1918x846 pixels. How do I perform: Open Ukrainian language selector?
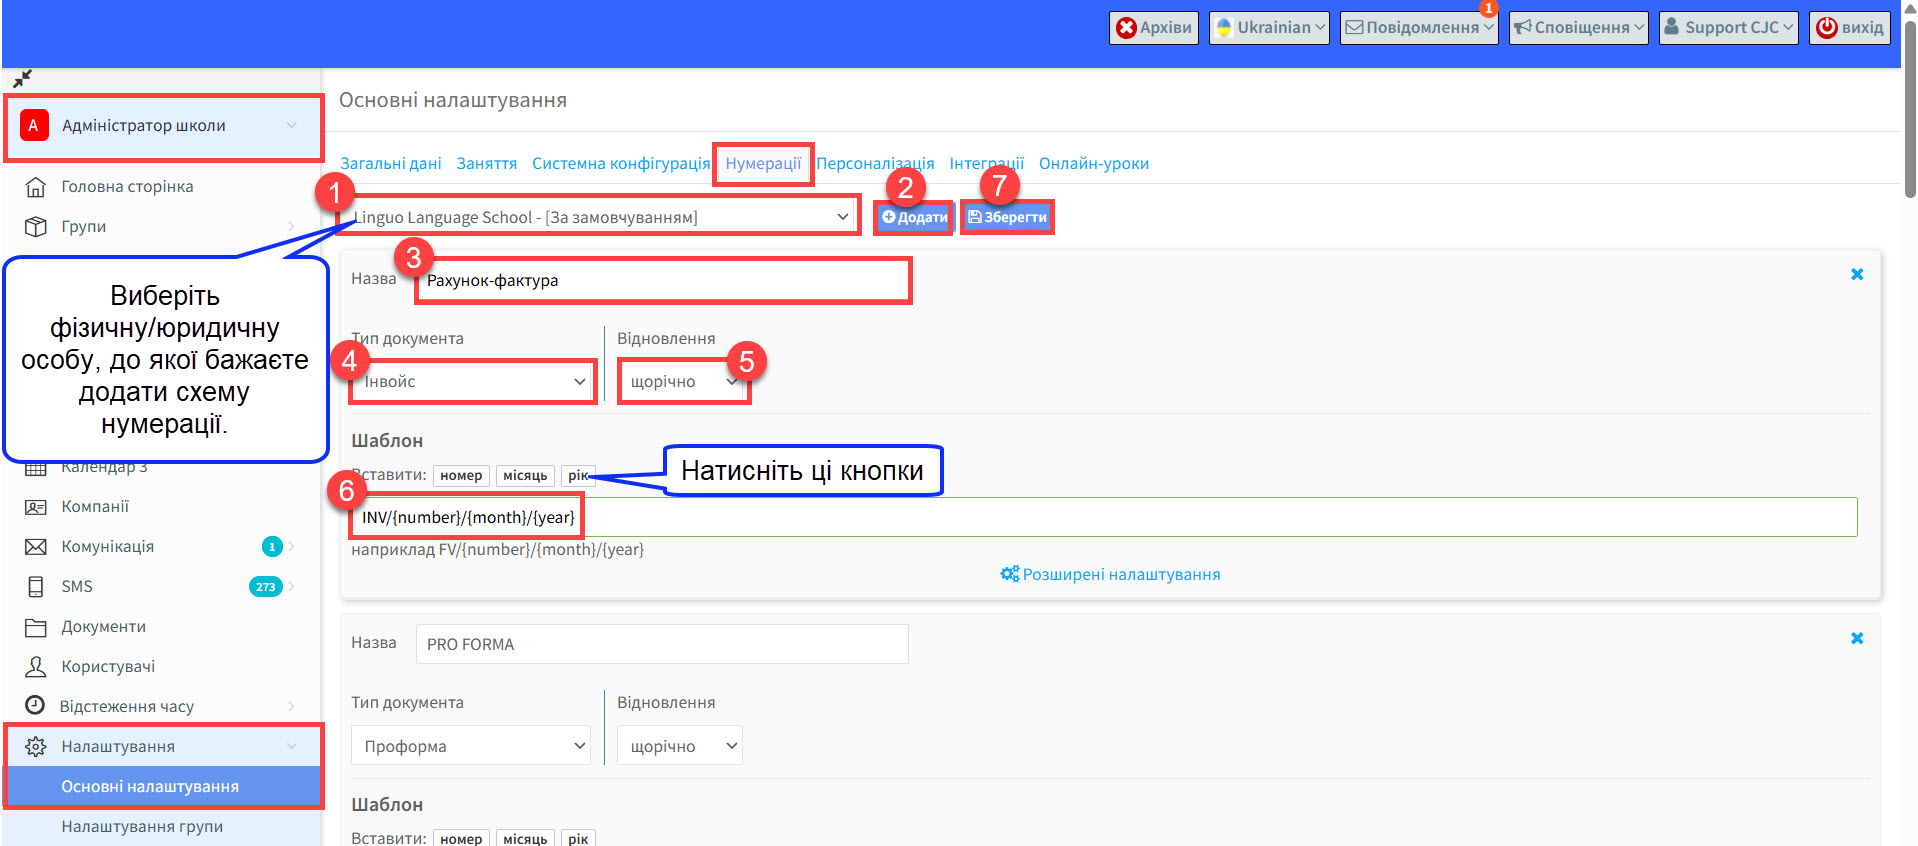1269,28
